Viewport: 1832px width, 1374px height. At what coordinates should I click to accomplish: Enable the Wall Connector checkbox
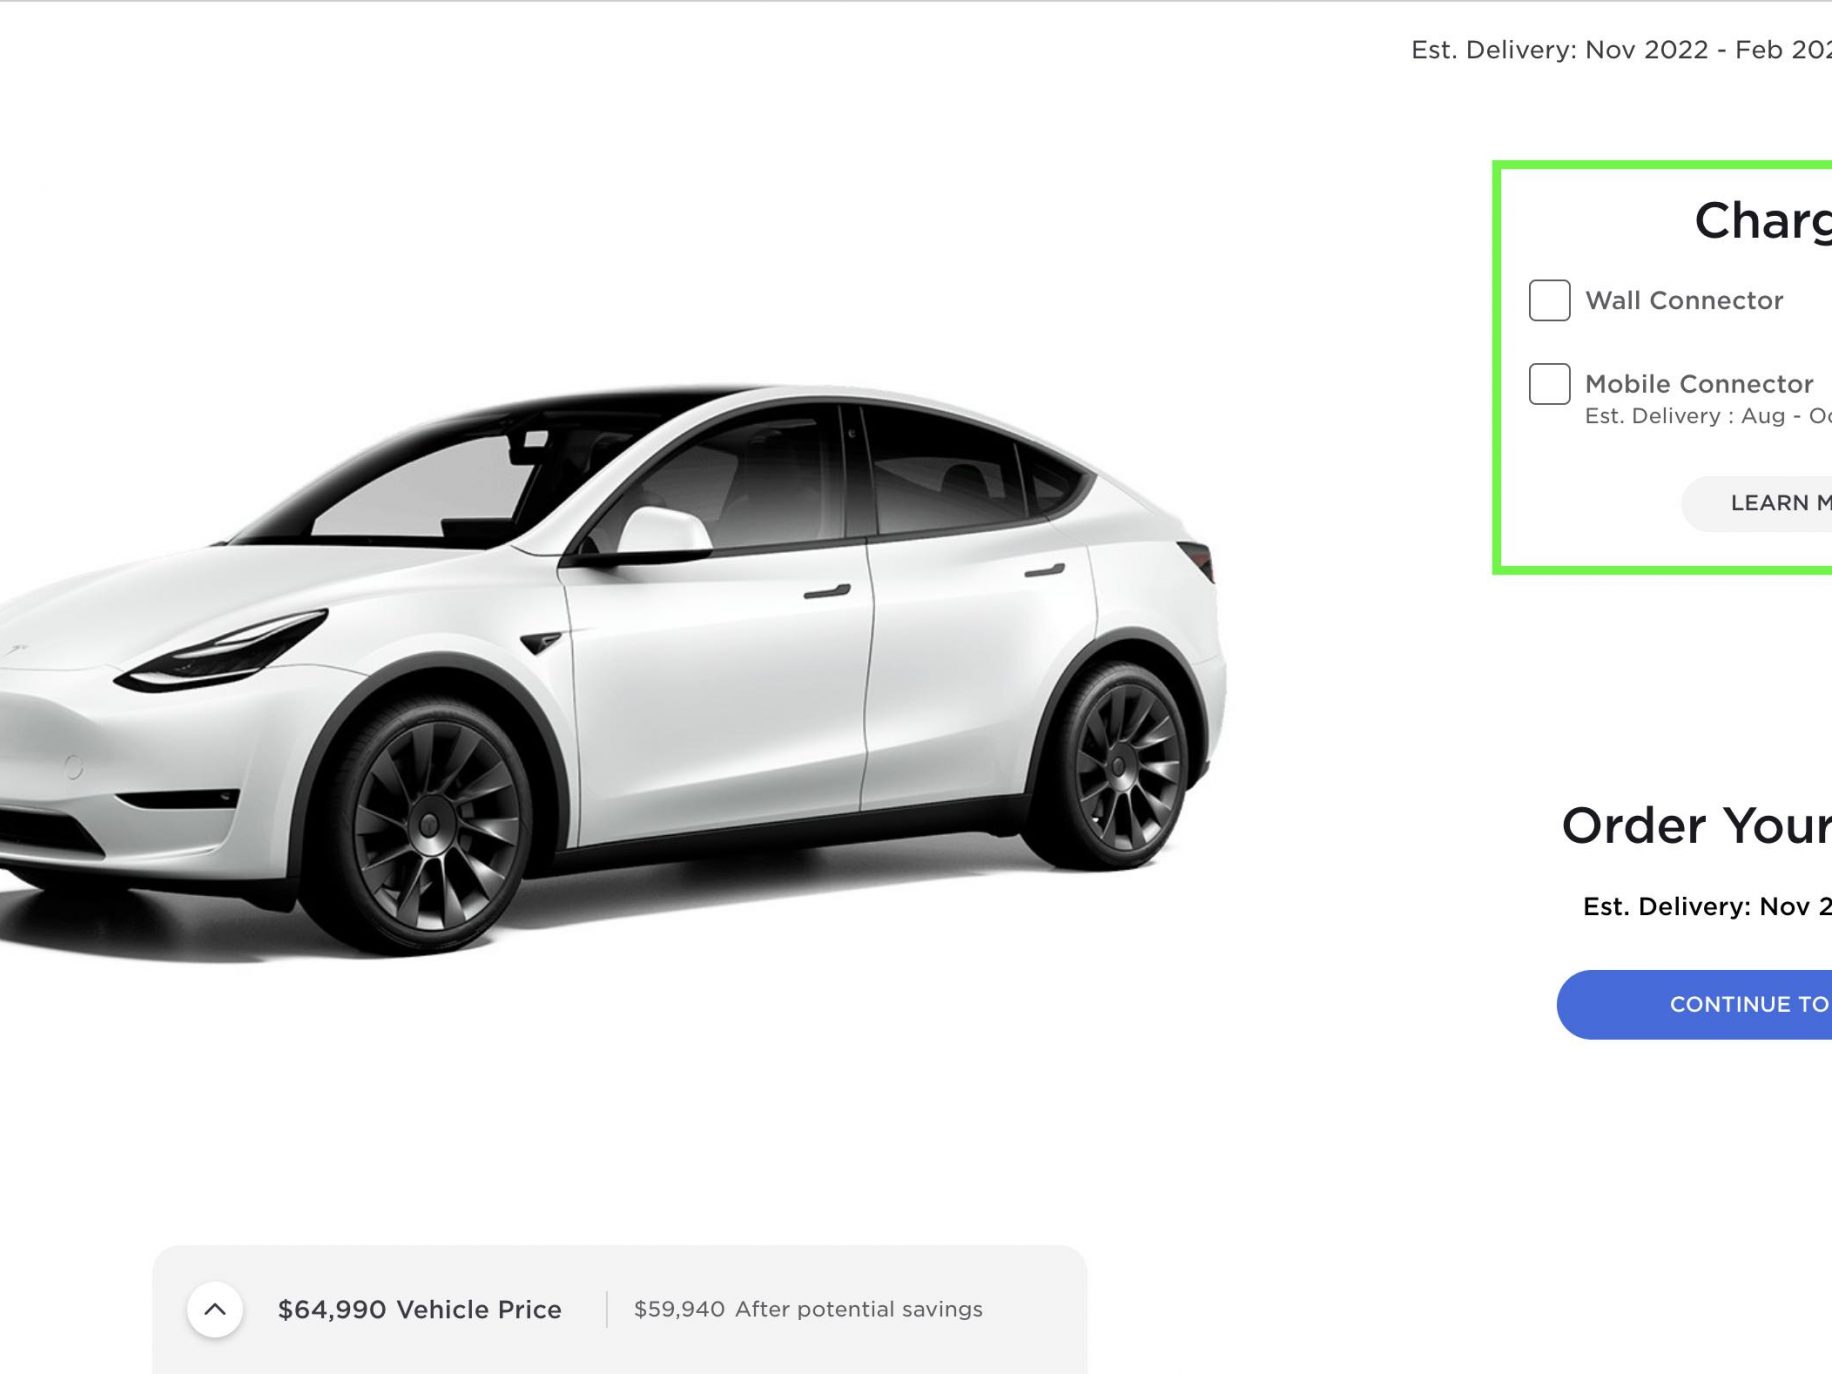(x=1549, y=300)
